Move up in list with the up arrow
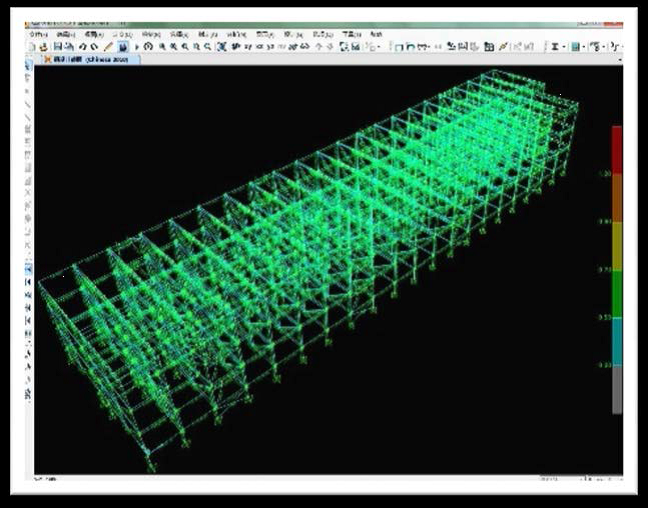Image resolution: width=648 pixels, height=508 pixels. click(319, 47)
